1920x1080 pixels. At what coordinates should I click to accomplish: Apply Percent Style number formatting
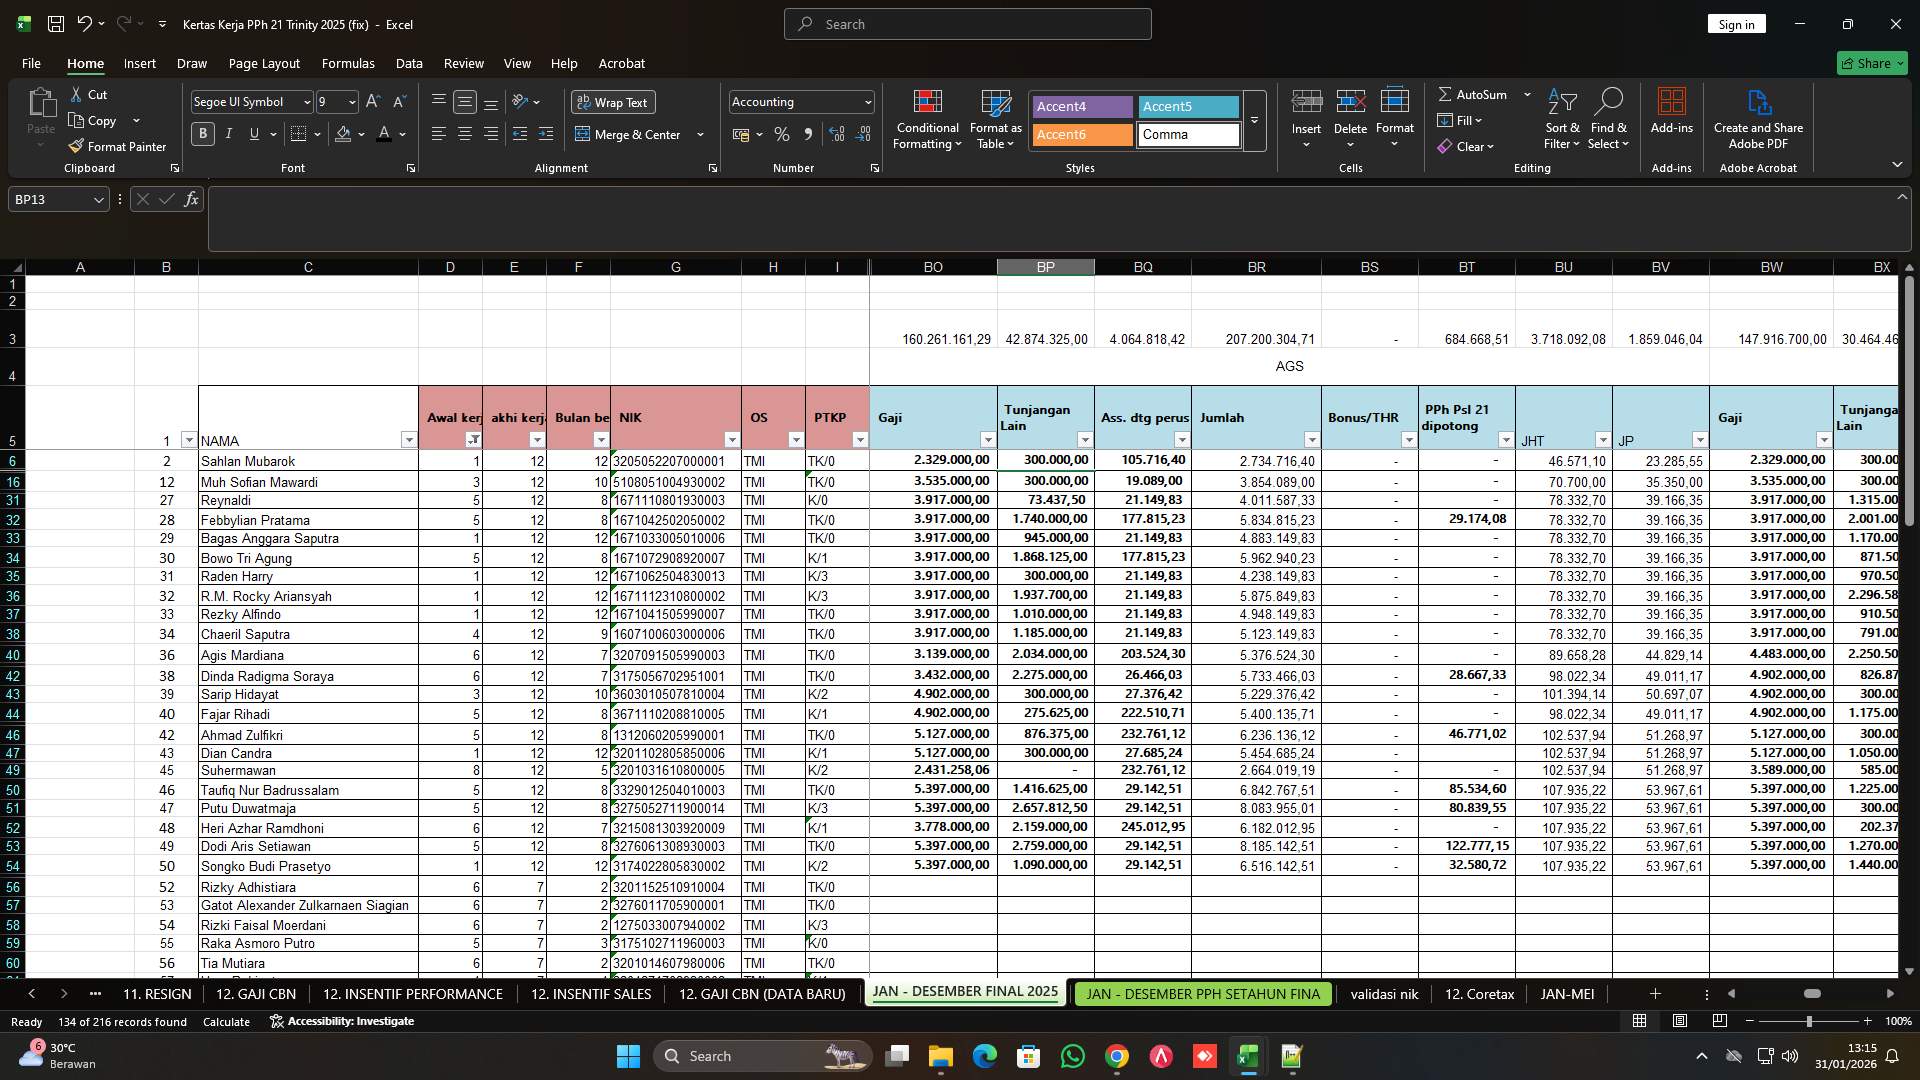tap(782, 134)
